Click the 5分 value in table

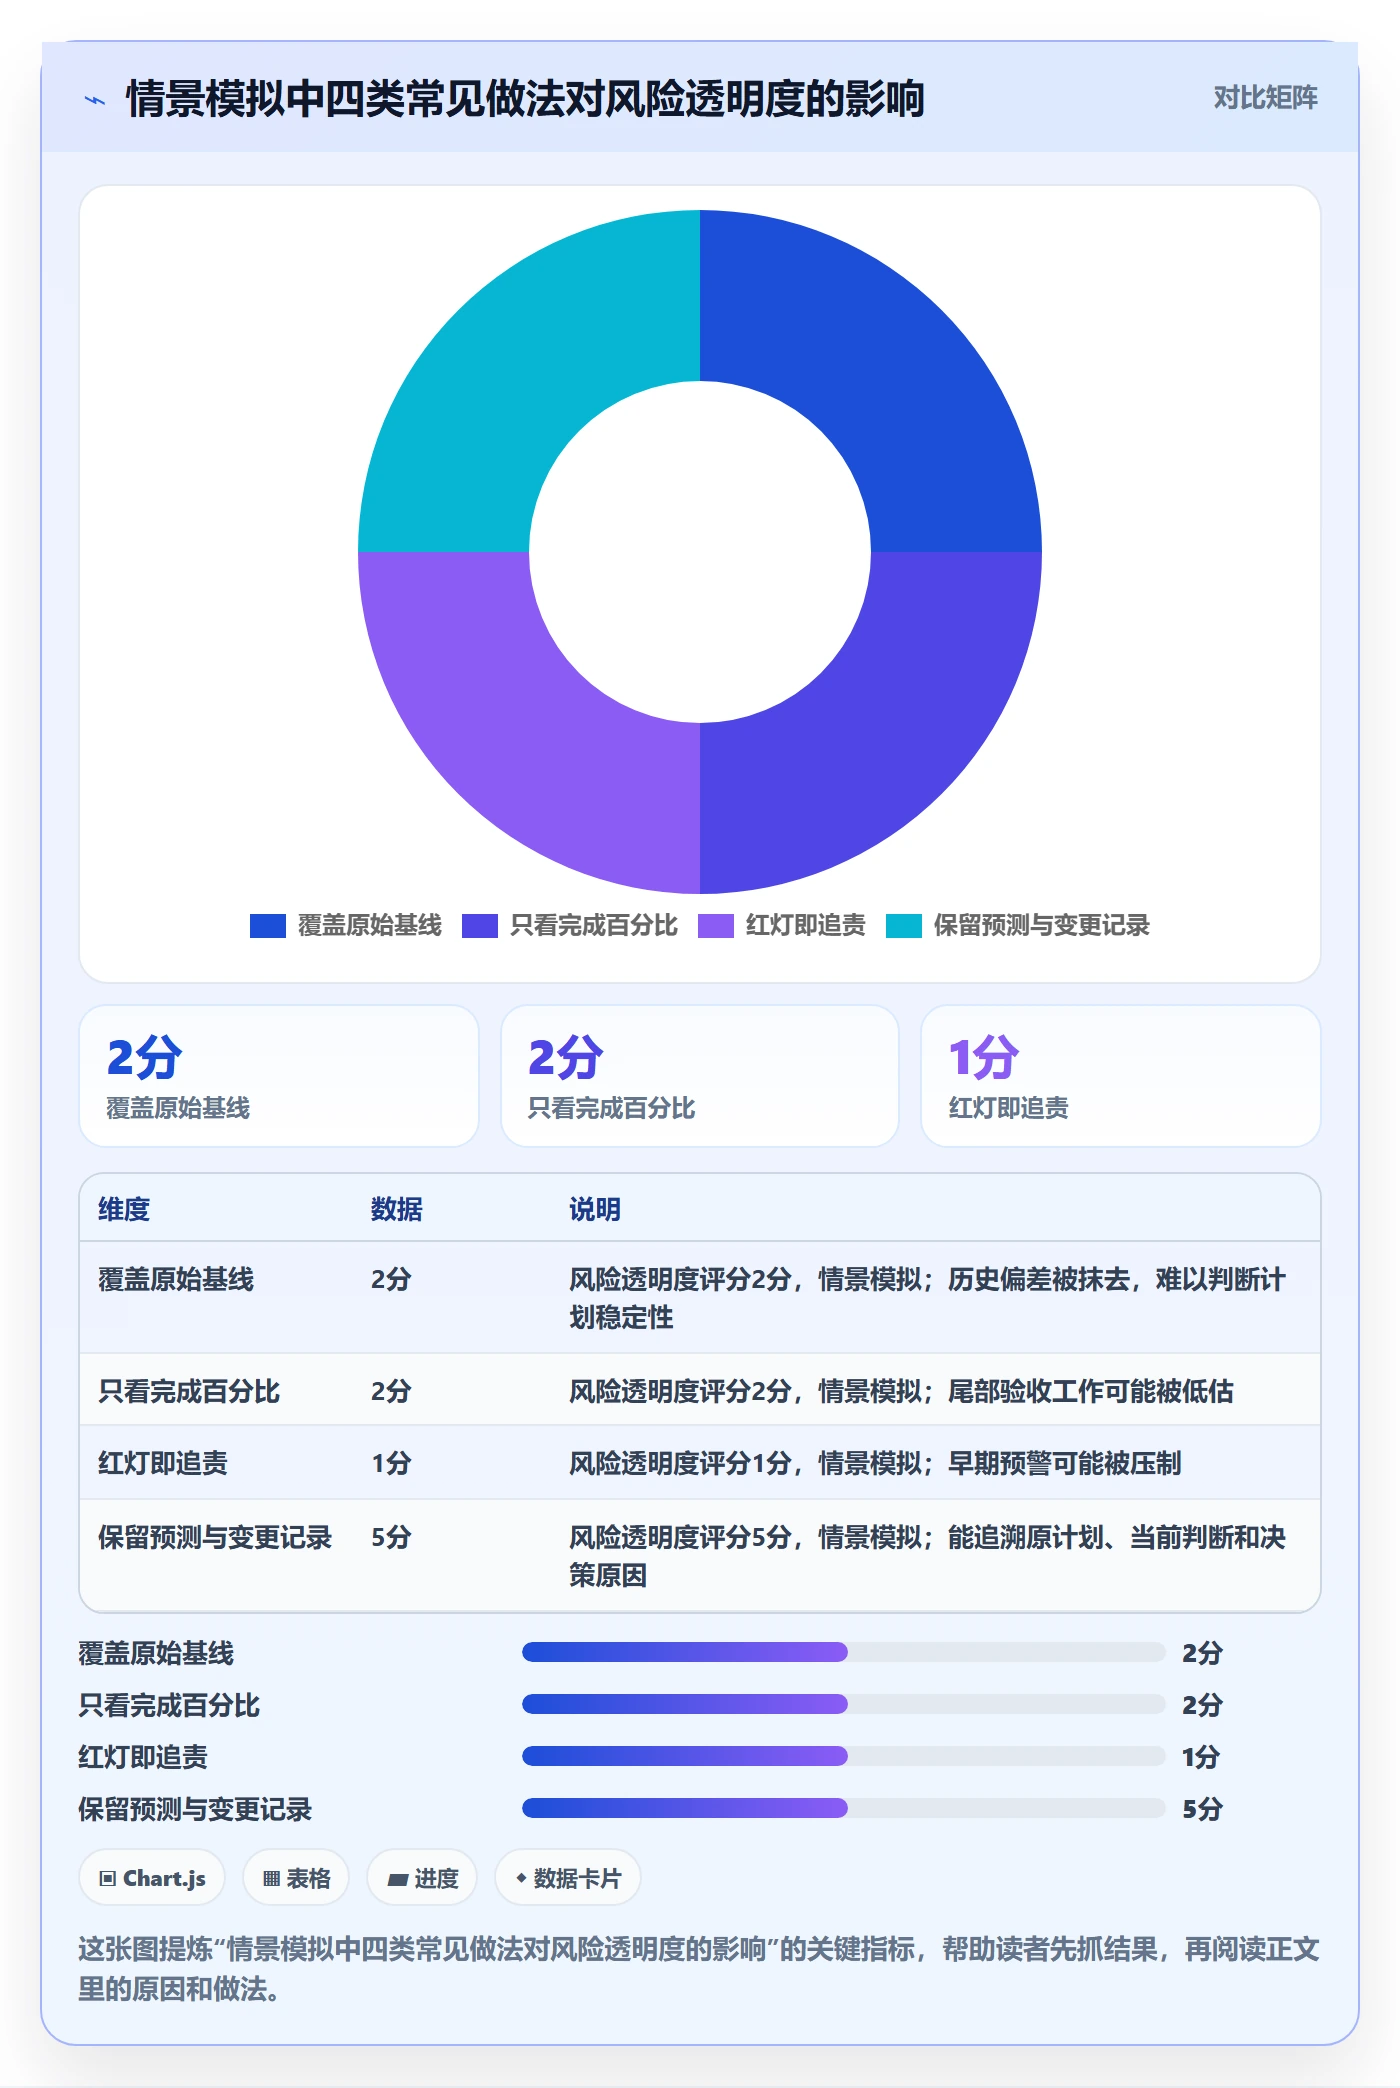391,1537
